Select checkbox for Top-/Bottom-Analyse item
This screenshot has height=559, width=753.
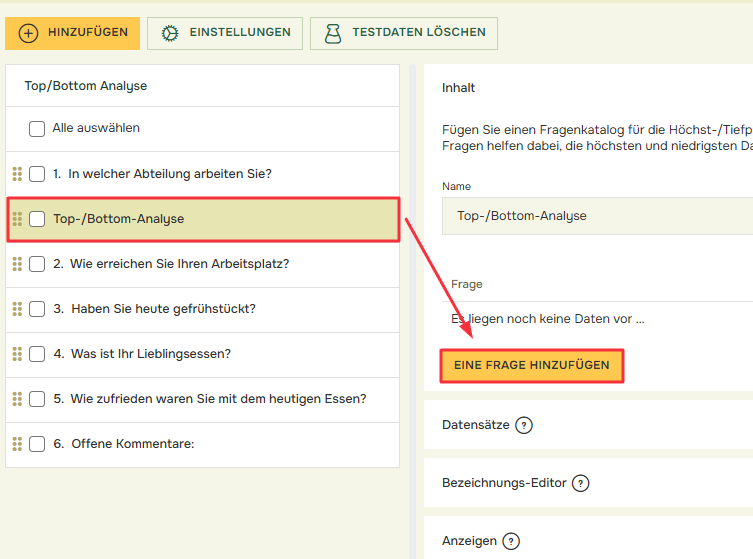[37, 219]
